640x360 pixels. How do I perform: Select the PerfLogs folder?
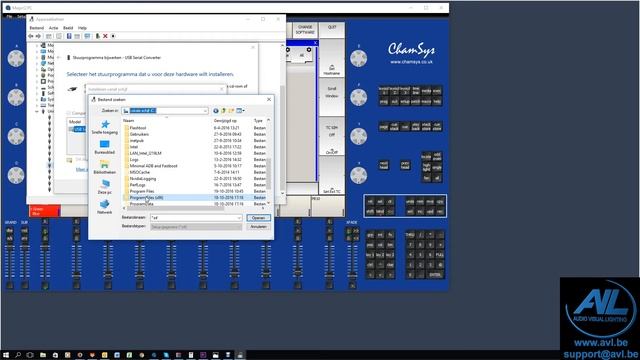point(138,185)
